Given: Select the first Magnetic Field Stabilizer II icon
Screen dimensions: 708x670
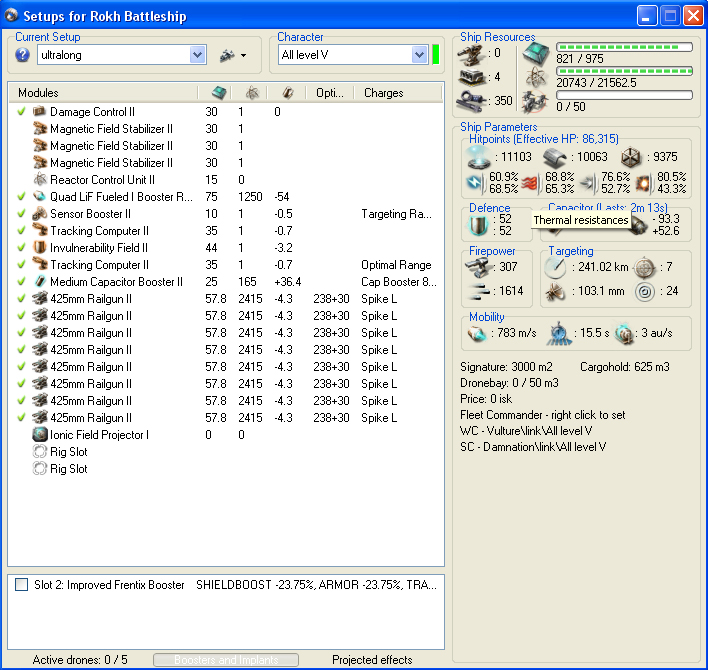Looking at the screenshot, I should (x=40, y=129).
